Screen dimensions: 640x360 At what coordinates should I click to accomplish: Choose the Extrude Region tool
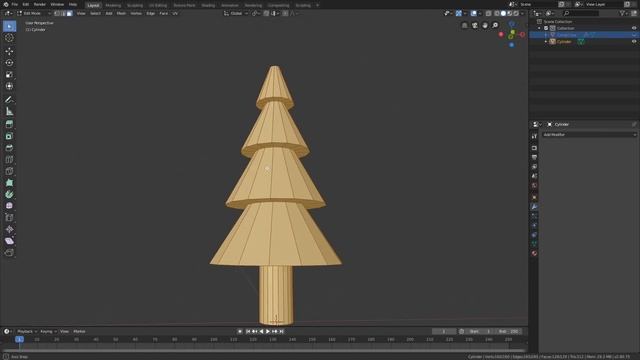click(9, 124)
